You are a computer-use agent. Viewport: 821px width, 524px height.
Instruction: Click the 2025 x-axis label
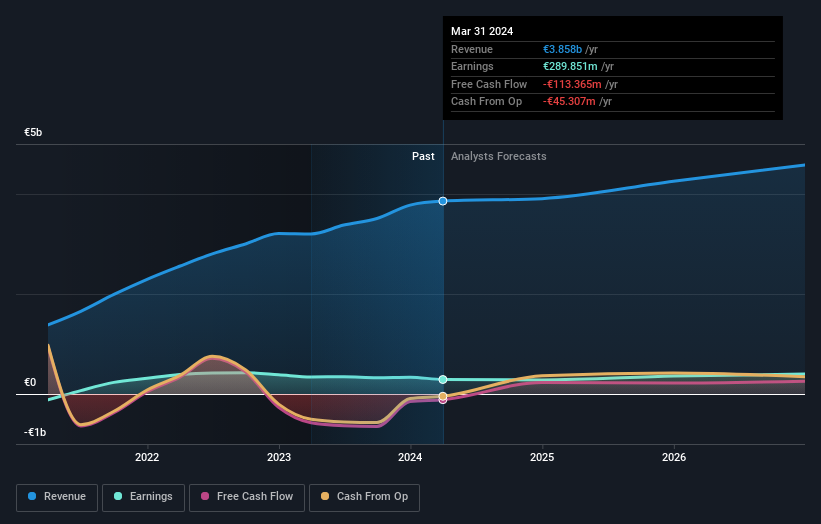542,457
